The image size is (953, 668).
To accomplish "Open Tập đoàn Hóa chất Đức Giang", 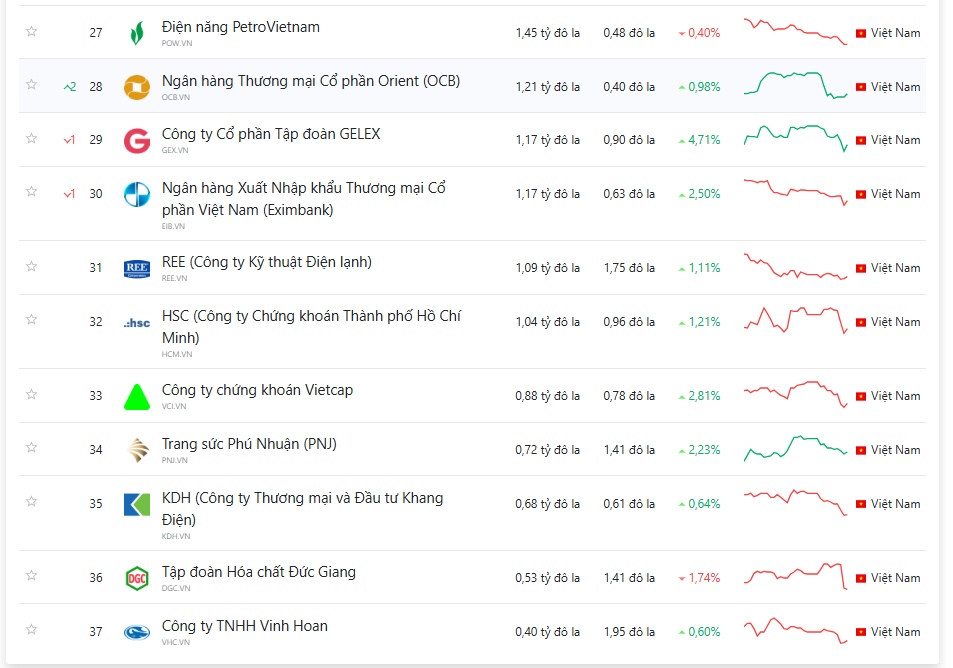I will pyautogui.click(x=259, y=572).
